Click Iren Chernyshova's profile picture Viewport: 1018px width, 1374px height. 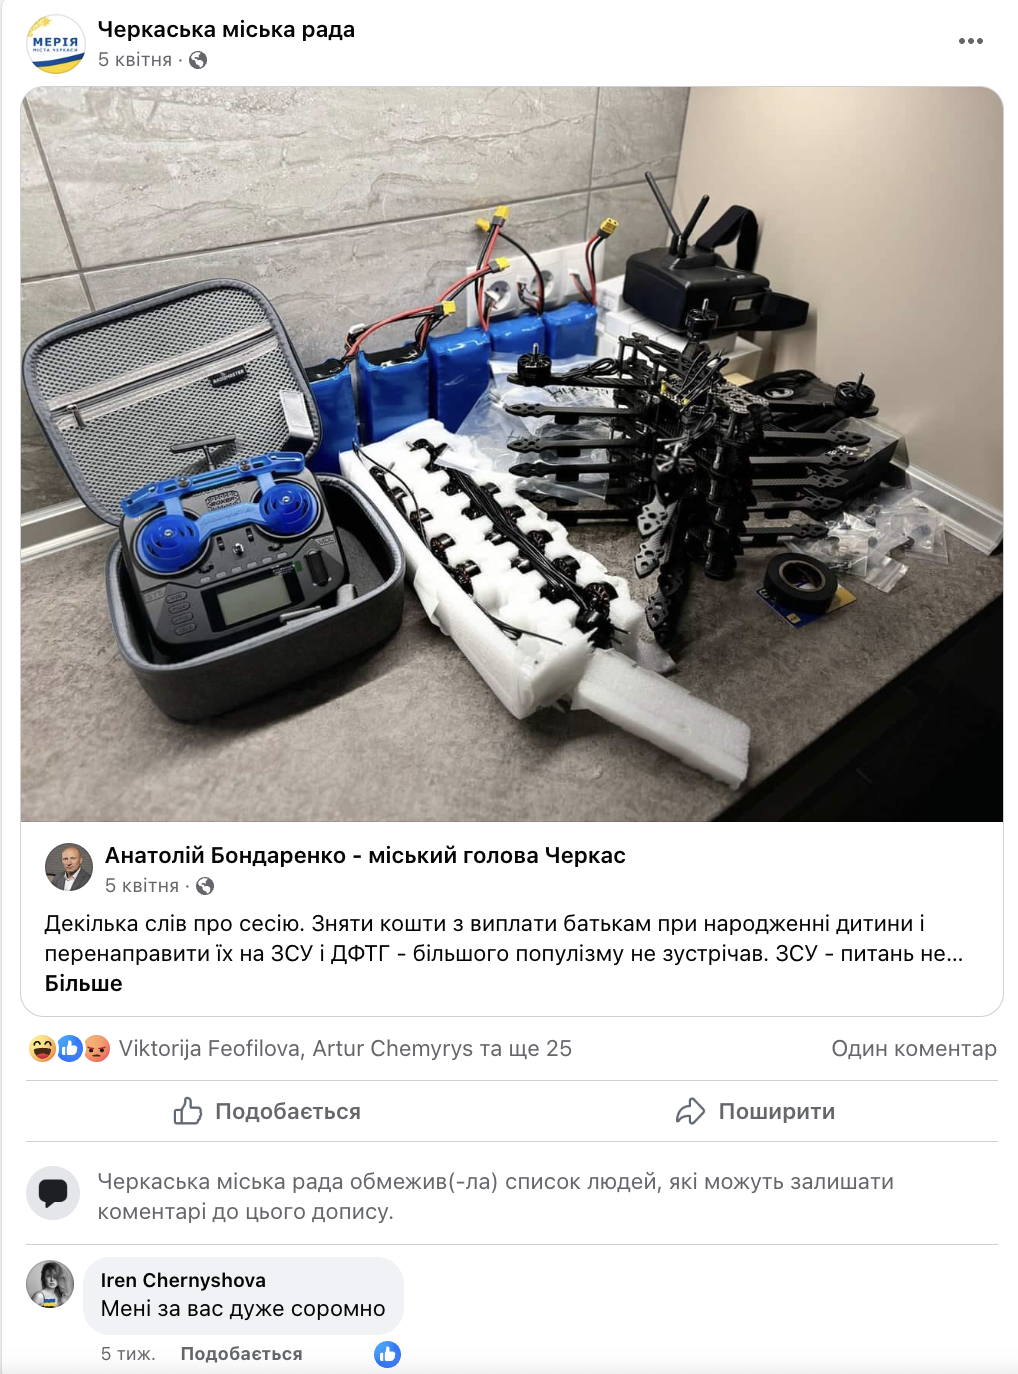pos(50,1284)
